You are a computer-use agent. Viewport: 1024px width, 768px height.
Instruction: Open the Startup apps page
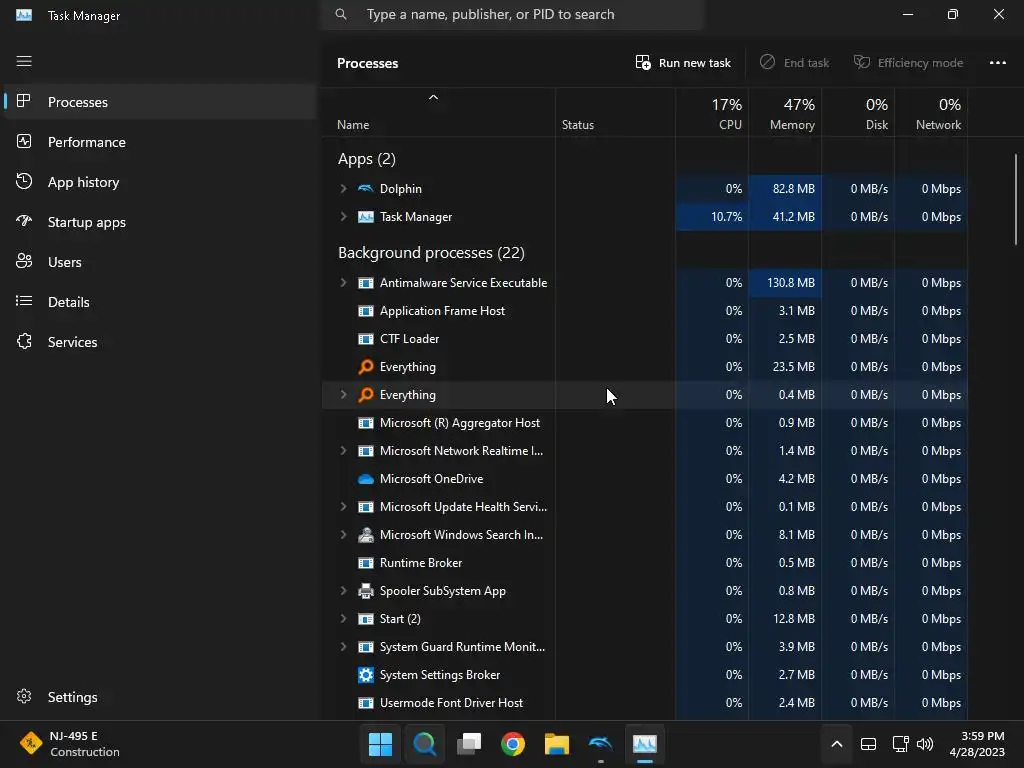[160, 222]
